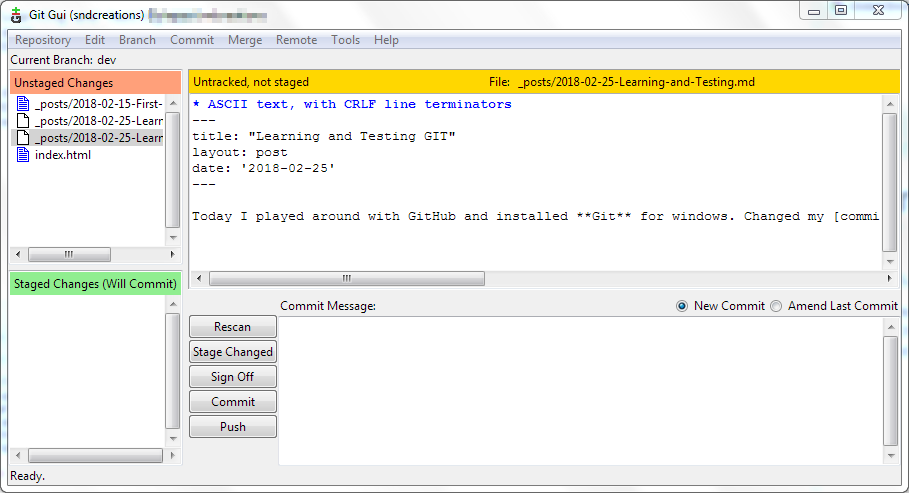Screen dimensions: 909x493
Task: Click horizontal scrollbar thumb in diff view
Action: (347, 278)
